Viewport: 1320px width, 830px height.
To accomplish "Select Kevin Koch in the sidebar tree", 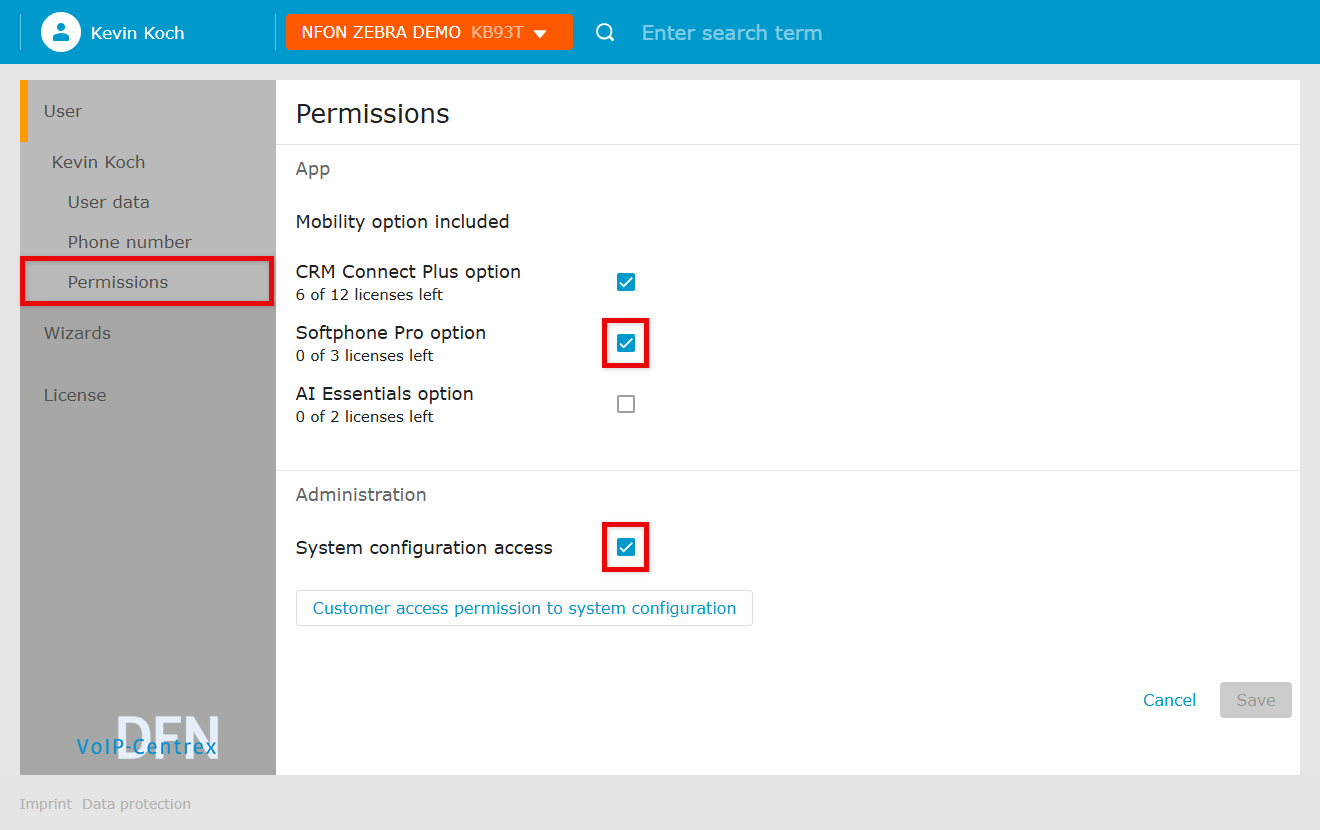I will pos(98,162).
